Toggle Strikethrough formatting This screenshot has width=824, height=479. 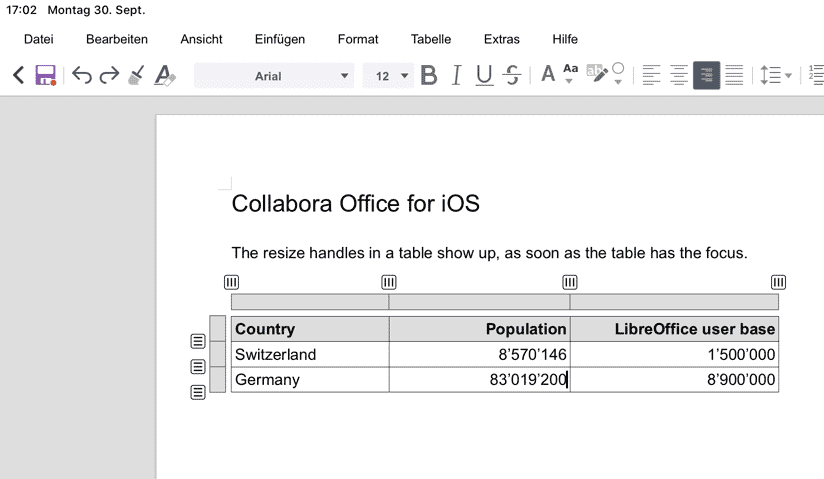512,76
